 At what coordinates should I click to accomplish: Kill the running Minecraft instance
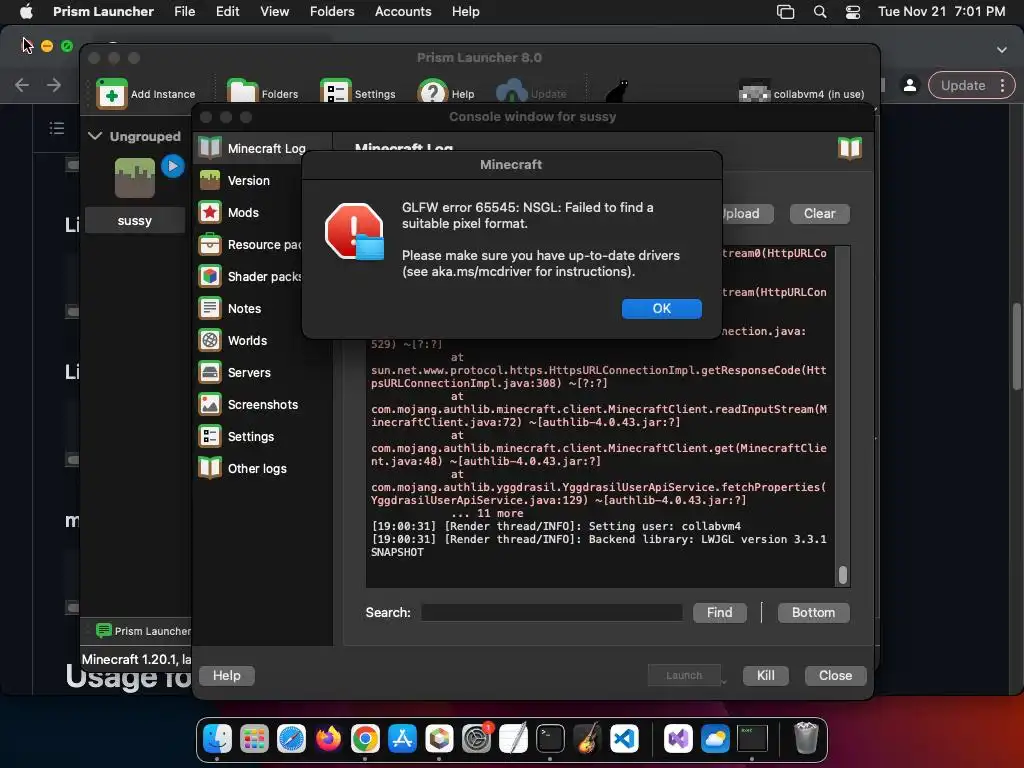pyautogui.click(x=765, y=675)
